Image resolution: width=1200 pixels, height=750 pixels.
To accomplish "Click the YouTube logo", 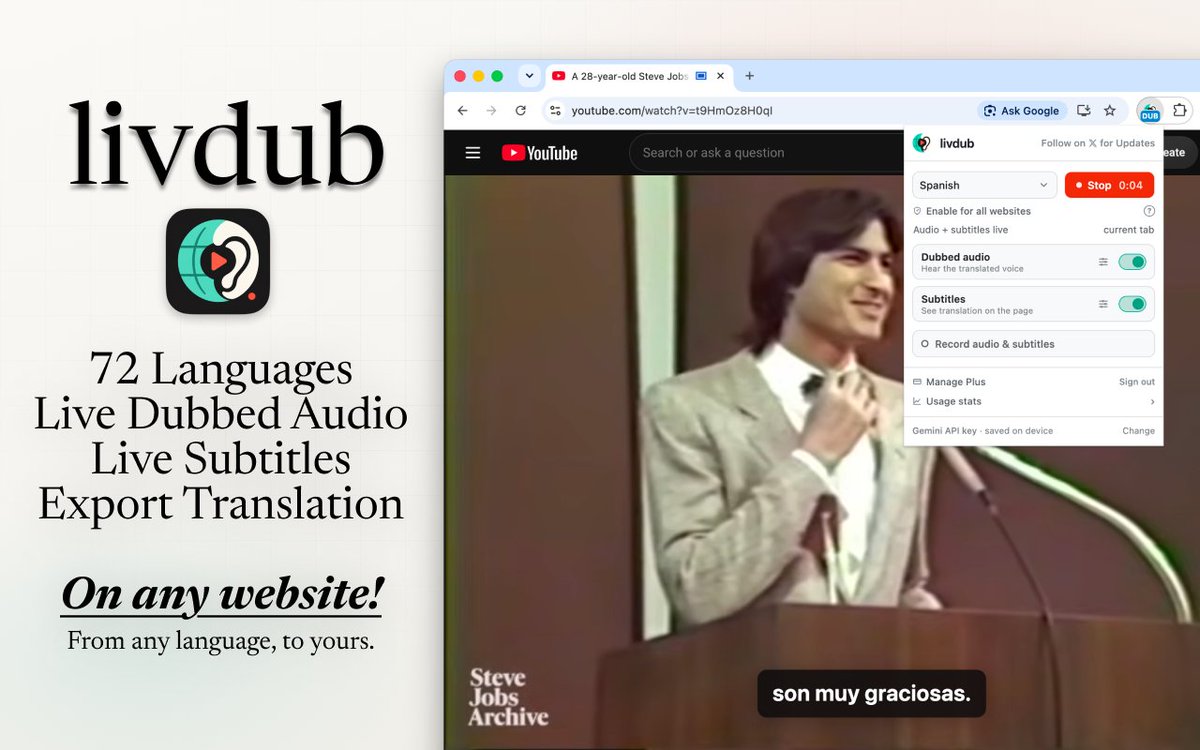I will [x=540, y=153].
